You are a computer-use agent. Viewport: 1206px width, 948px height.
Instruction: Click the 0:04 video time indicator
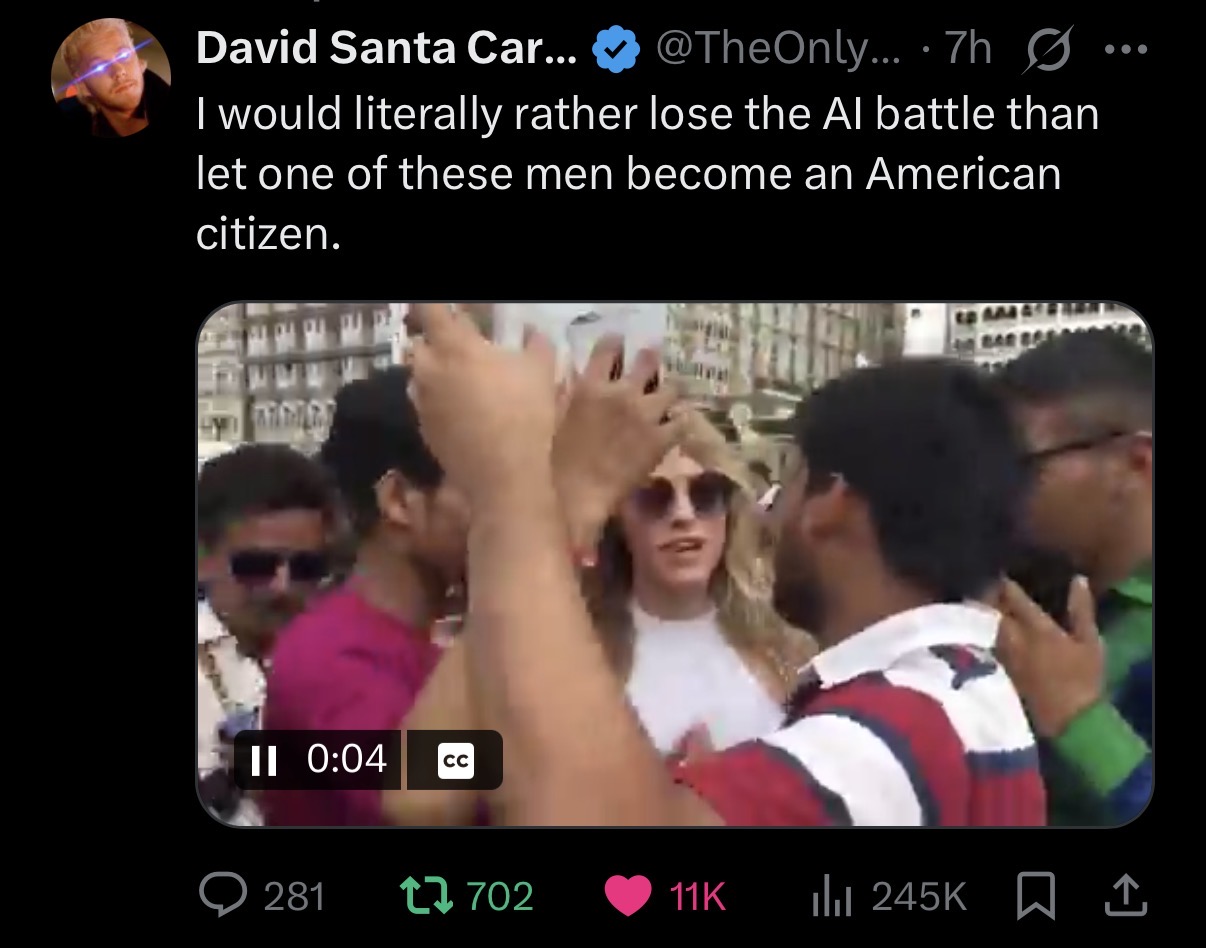click(x=347, y=761)
